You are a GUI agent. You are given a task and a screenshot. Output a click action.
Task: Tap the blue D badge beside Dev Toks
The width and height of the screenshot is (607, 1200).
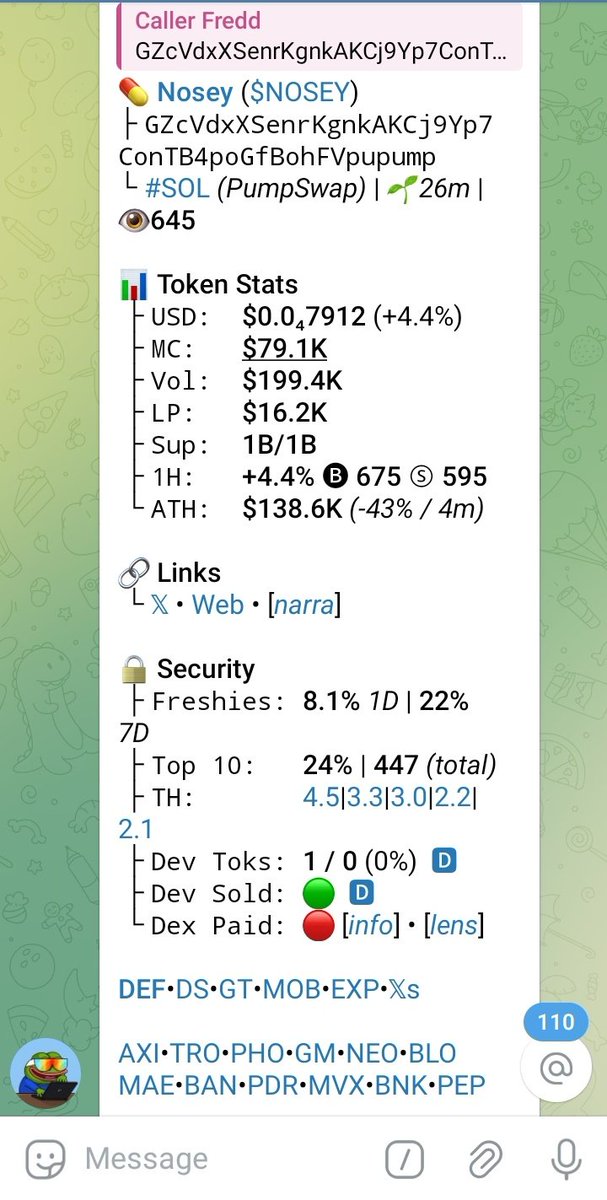444,860
